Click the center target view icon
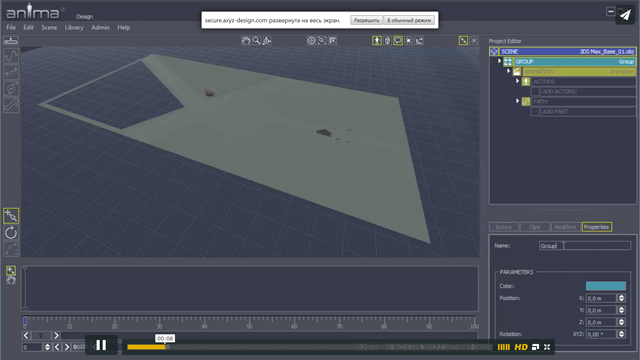This screenshot has width=640, height=360. coord(311,40)
